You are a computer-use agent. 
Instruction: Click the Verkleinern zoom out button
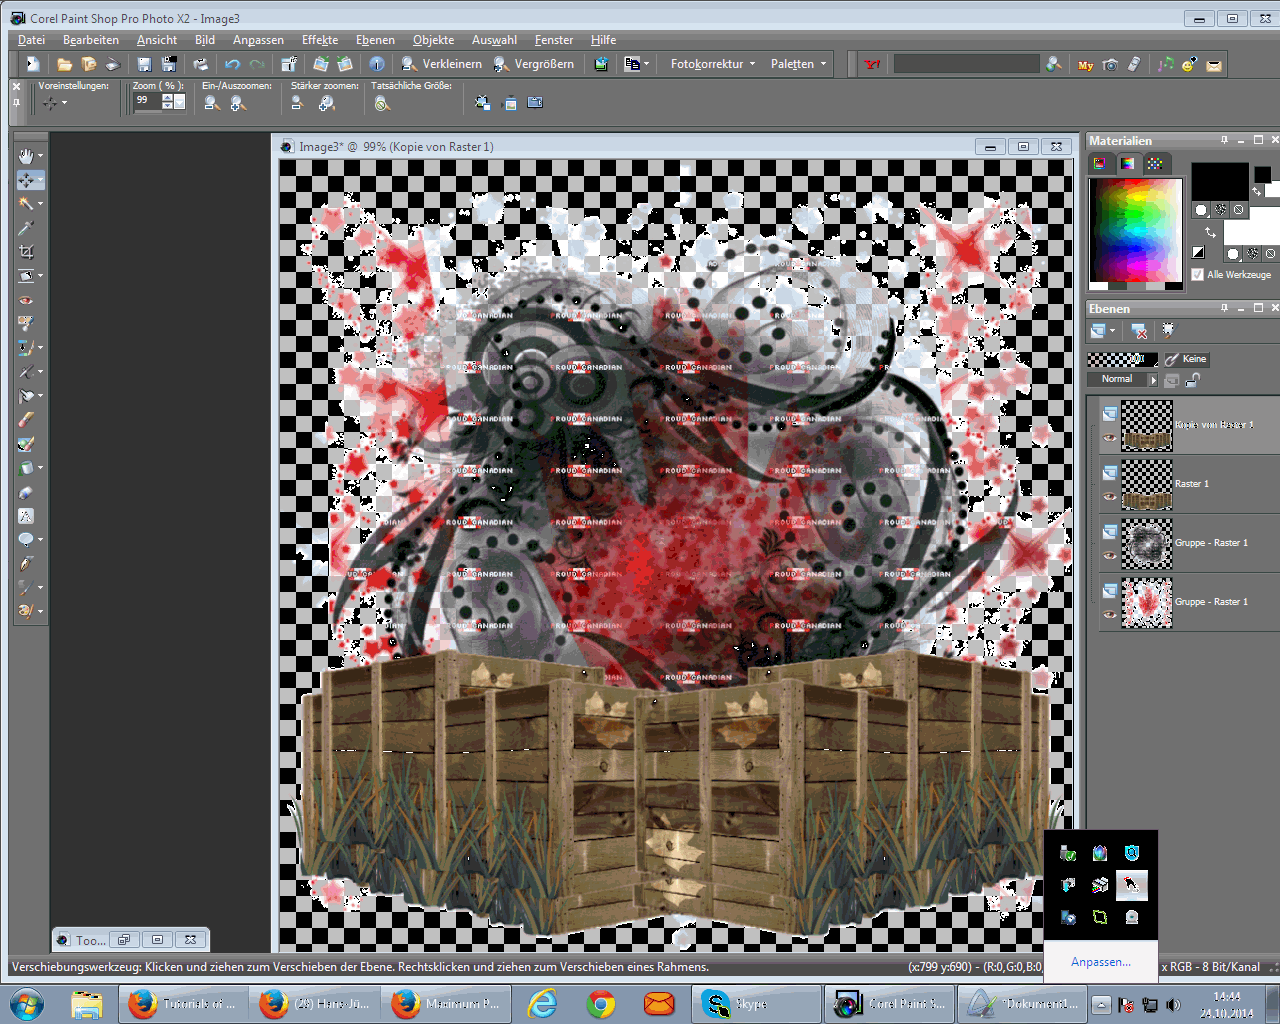click(x=441, y=64)
